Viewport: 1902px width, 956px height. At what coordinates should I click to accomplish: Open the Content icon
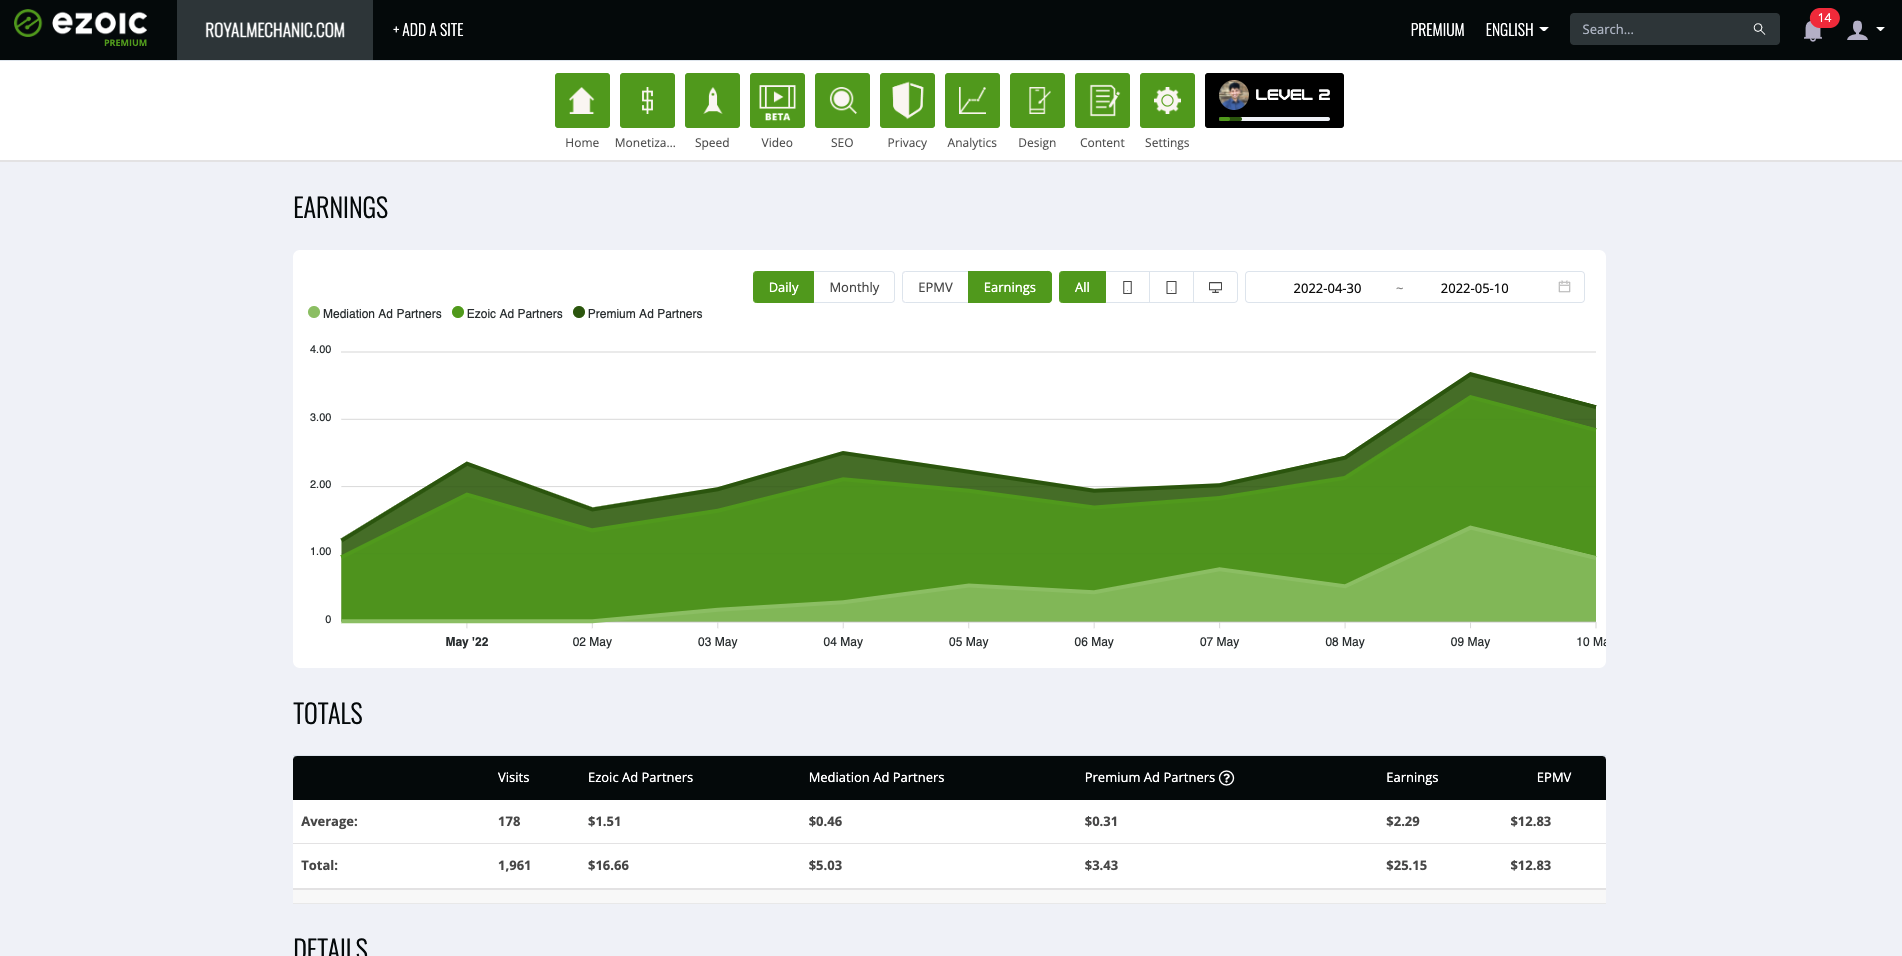click(1102, 100)
